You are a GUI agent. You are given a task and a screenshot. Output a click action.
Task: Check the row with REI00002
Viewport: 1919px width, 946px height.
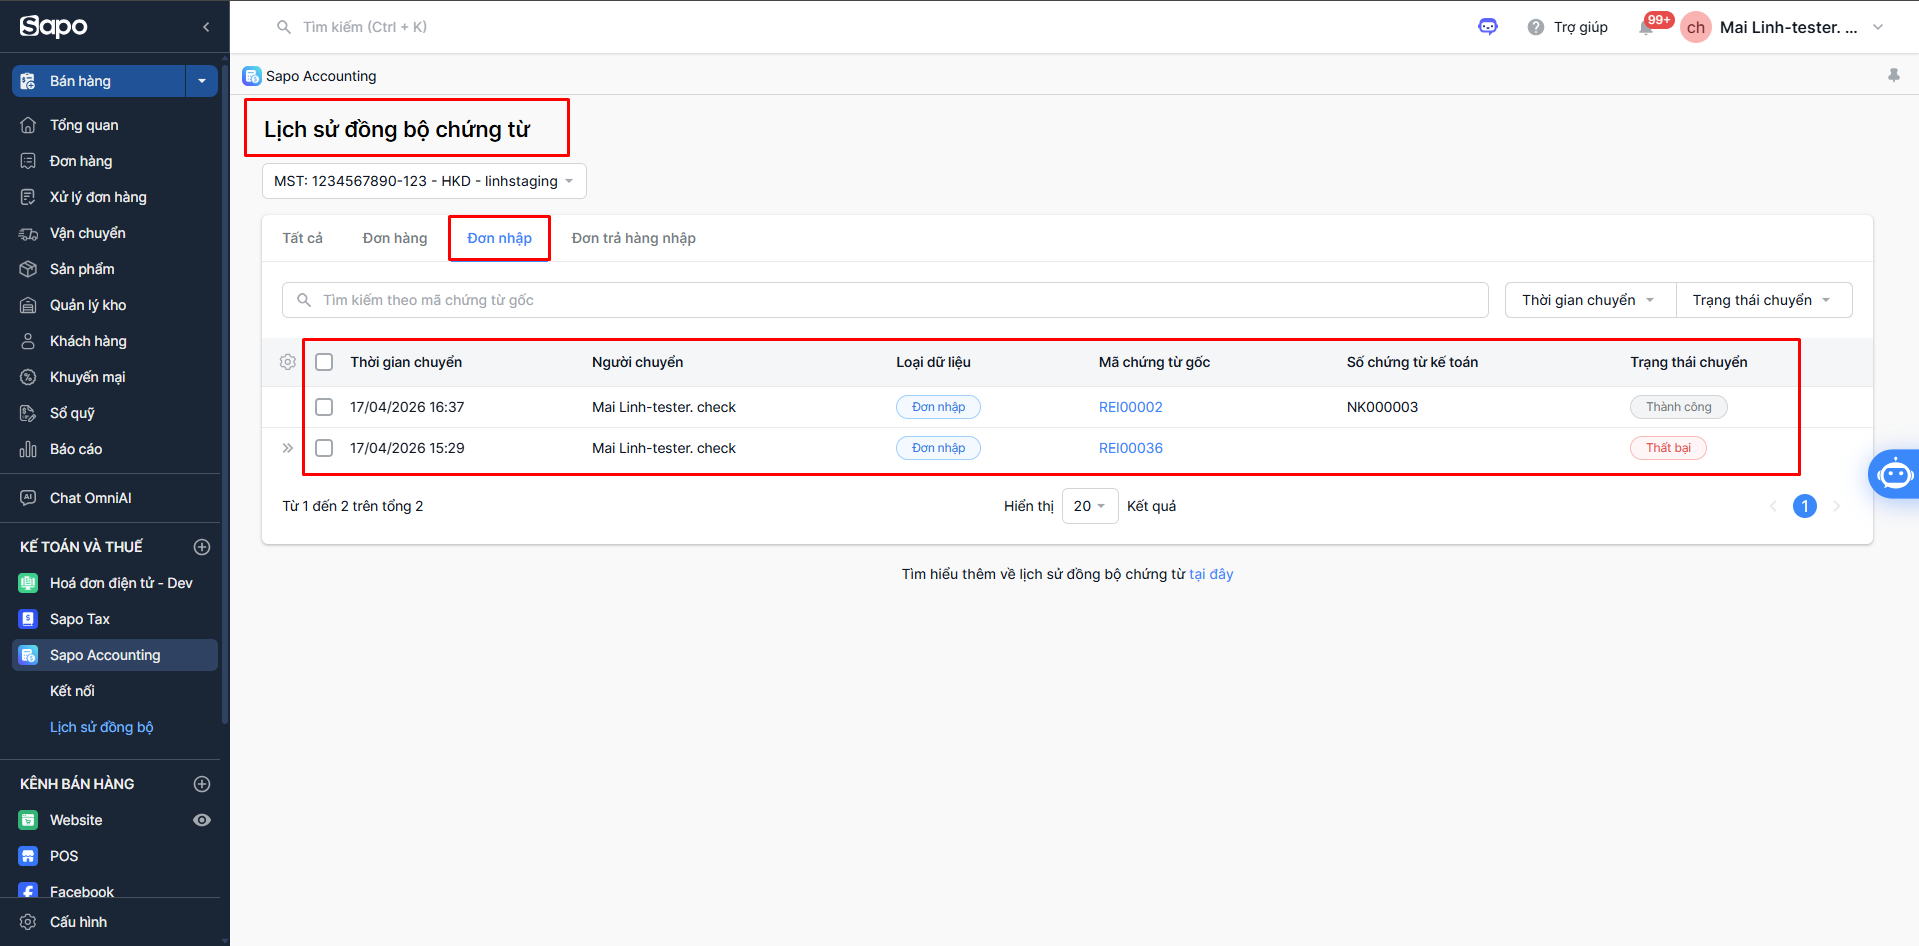[x=324, y=407]
